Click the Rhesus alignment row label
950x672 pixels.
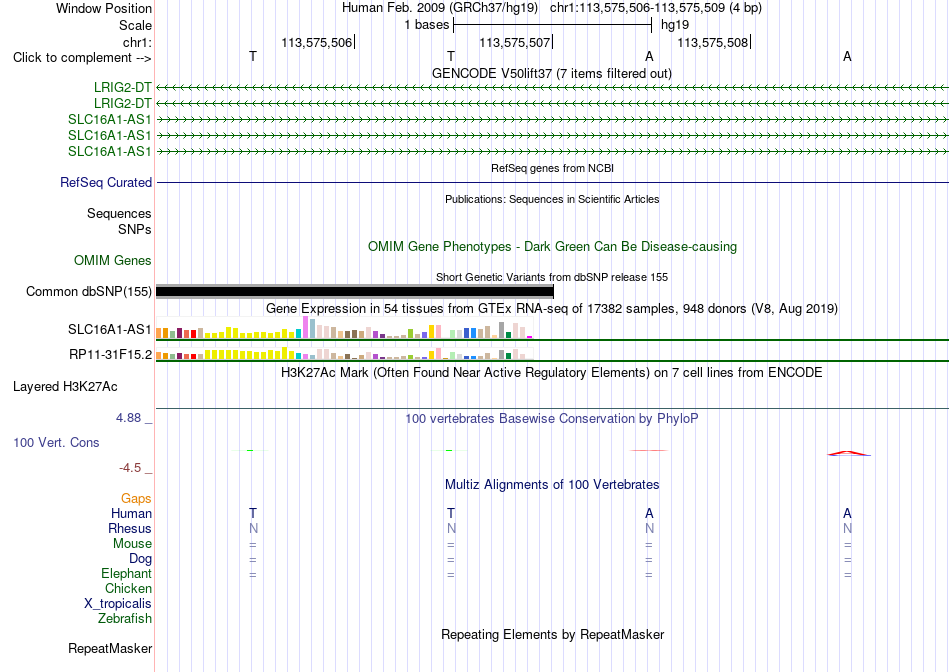[x=130, y=528]
